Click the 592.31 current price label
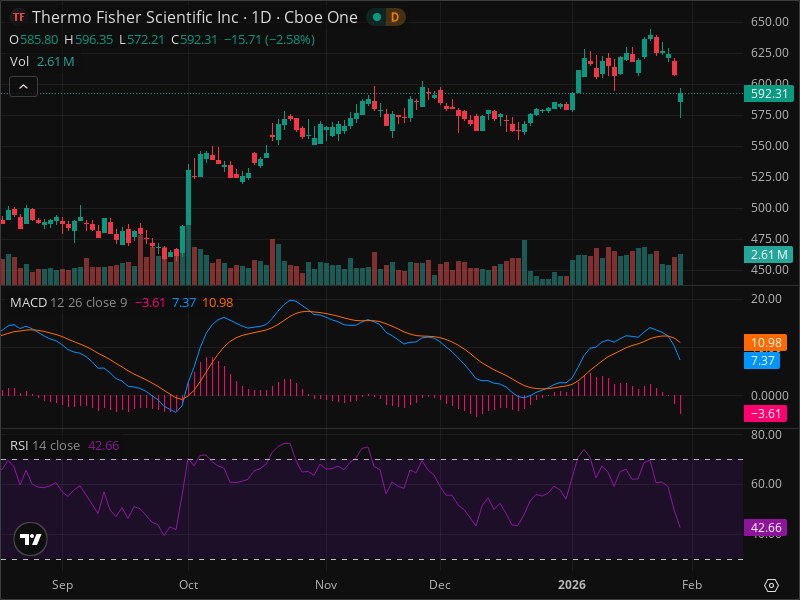 (768, 94)
